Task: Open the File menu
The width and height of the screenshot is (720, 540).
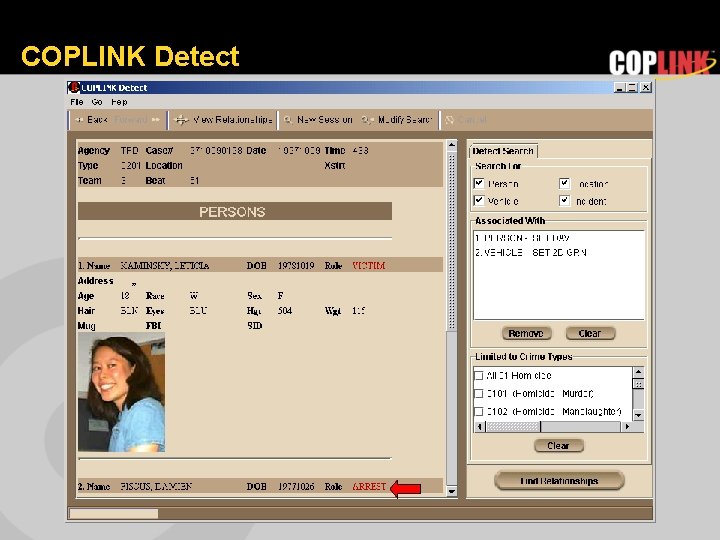Action: tap(77, 102)
